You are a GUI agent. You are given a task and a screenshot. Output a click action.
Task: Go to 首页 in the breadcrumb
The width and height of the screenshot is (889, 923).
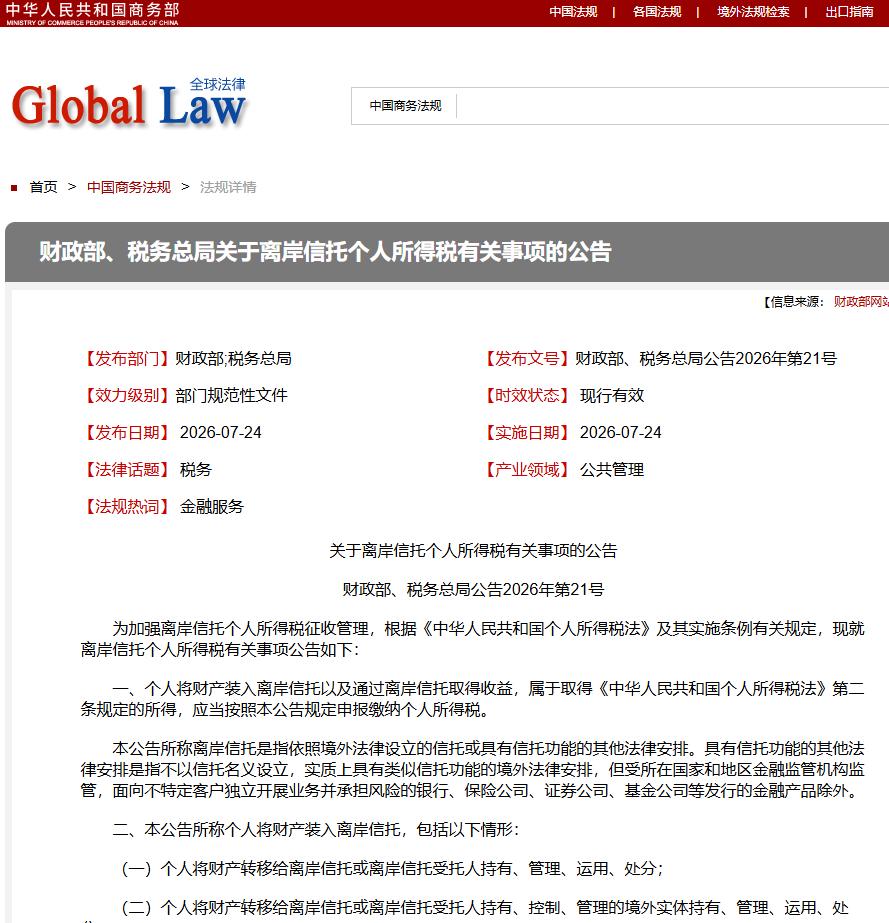coord(44,187)
